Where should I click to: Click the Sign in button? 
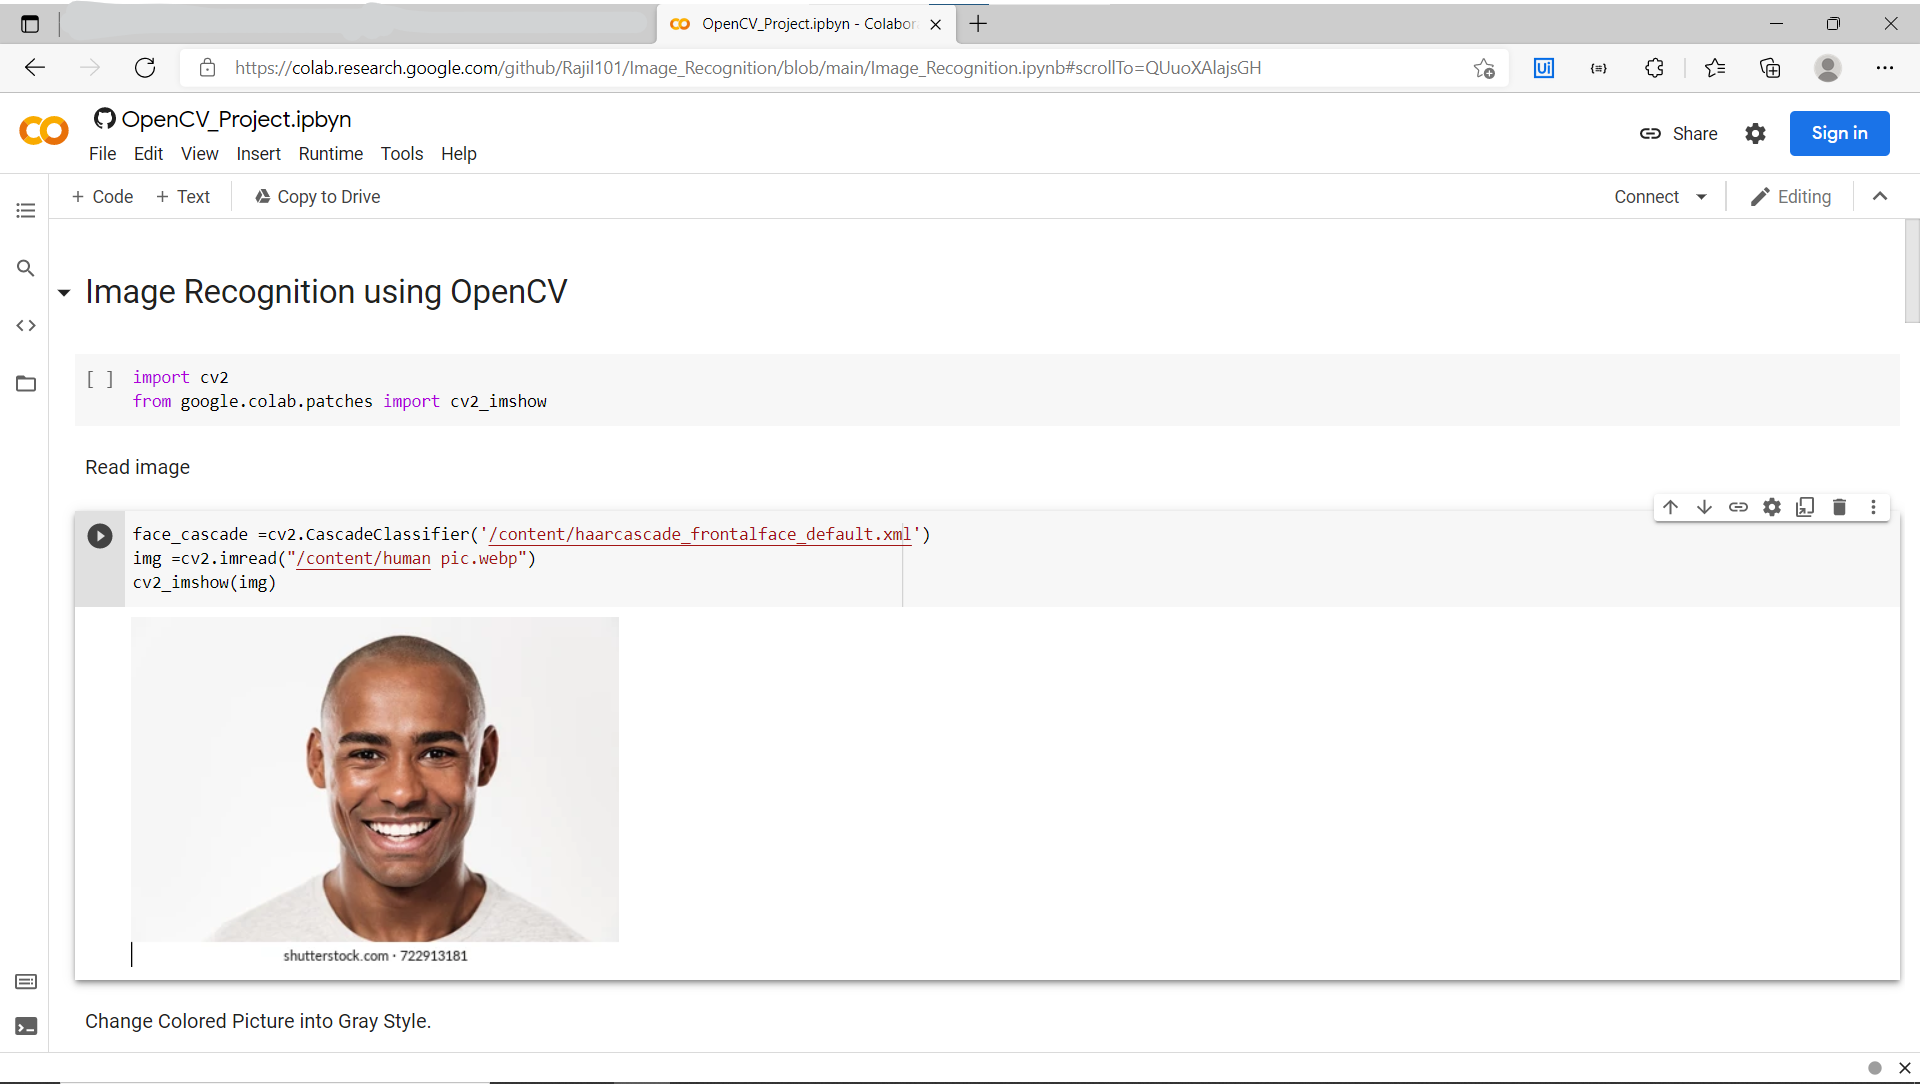(1838, 133)
